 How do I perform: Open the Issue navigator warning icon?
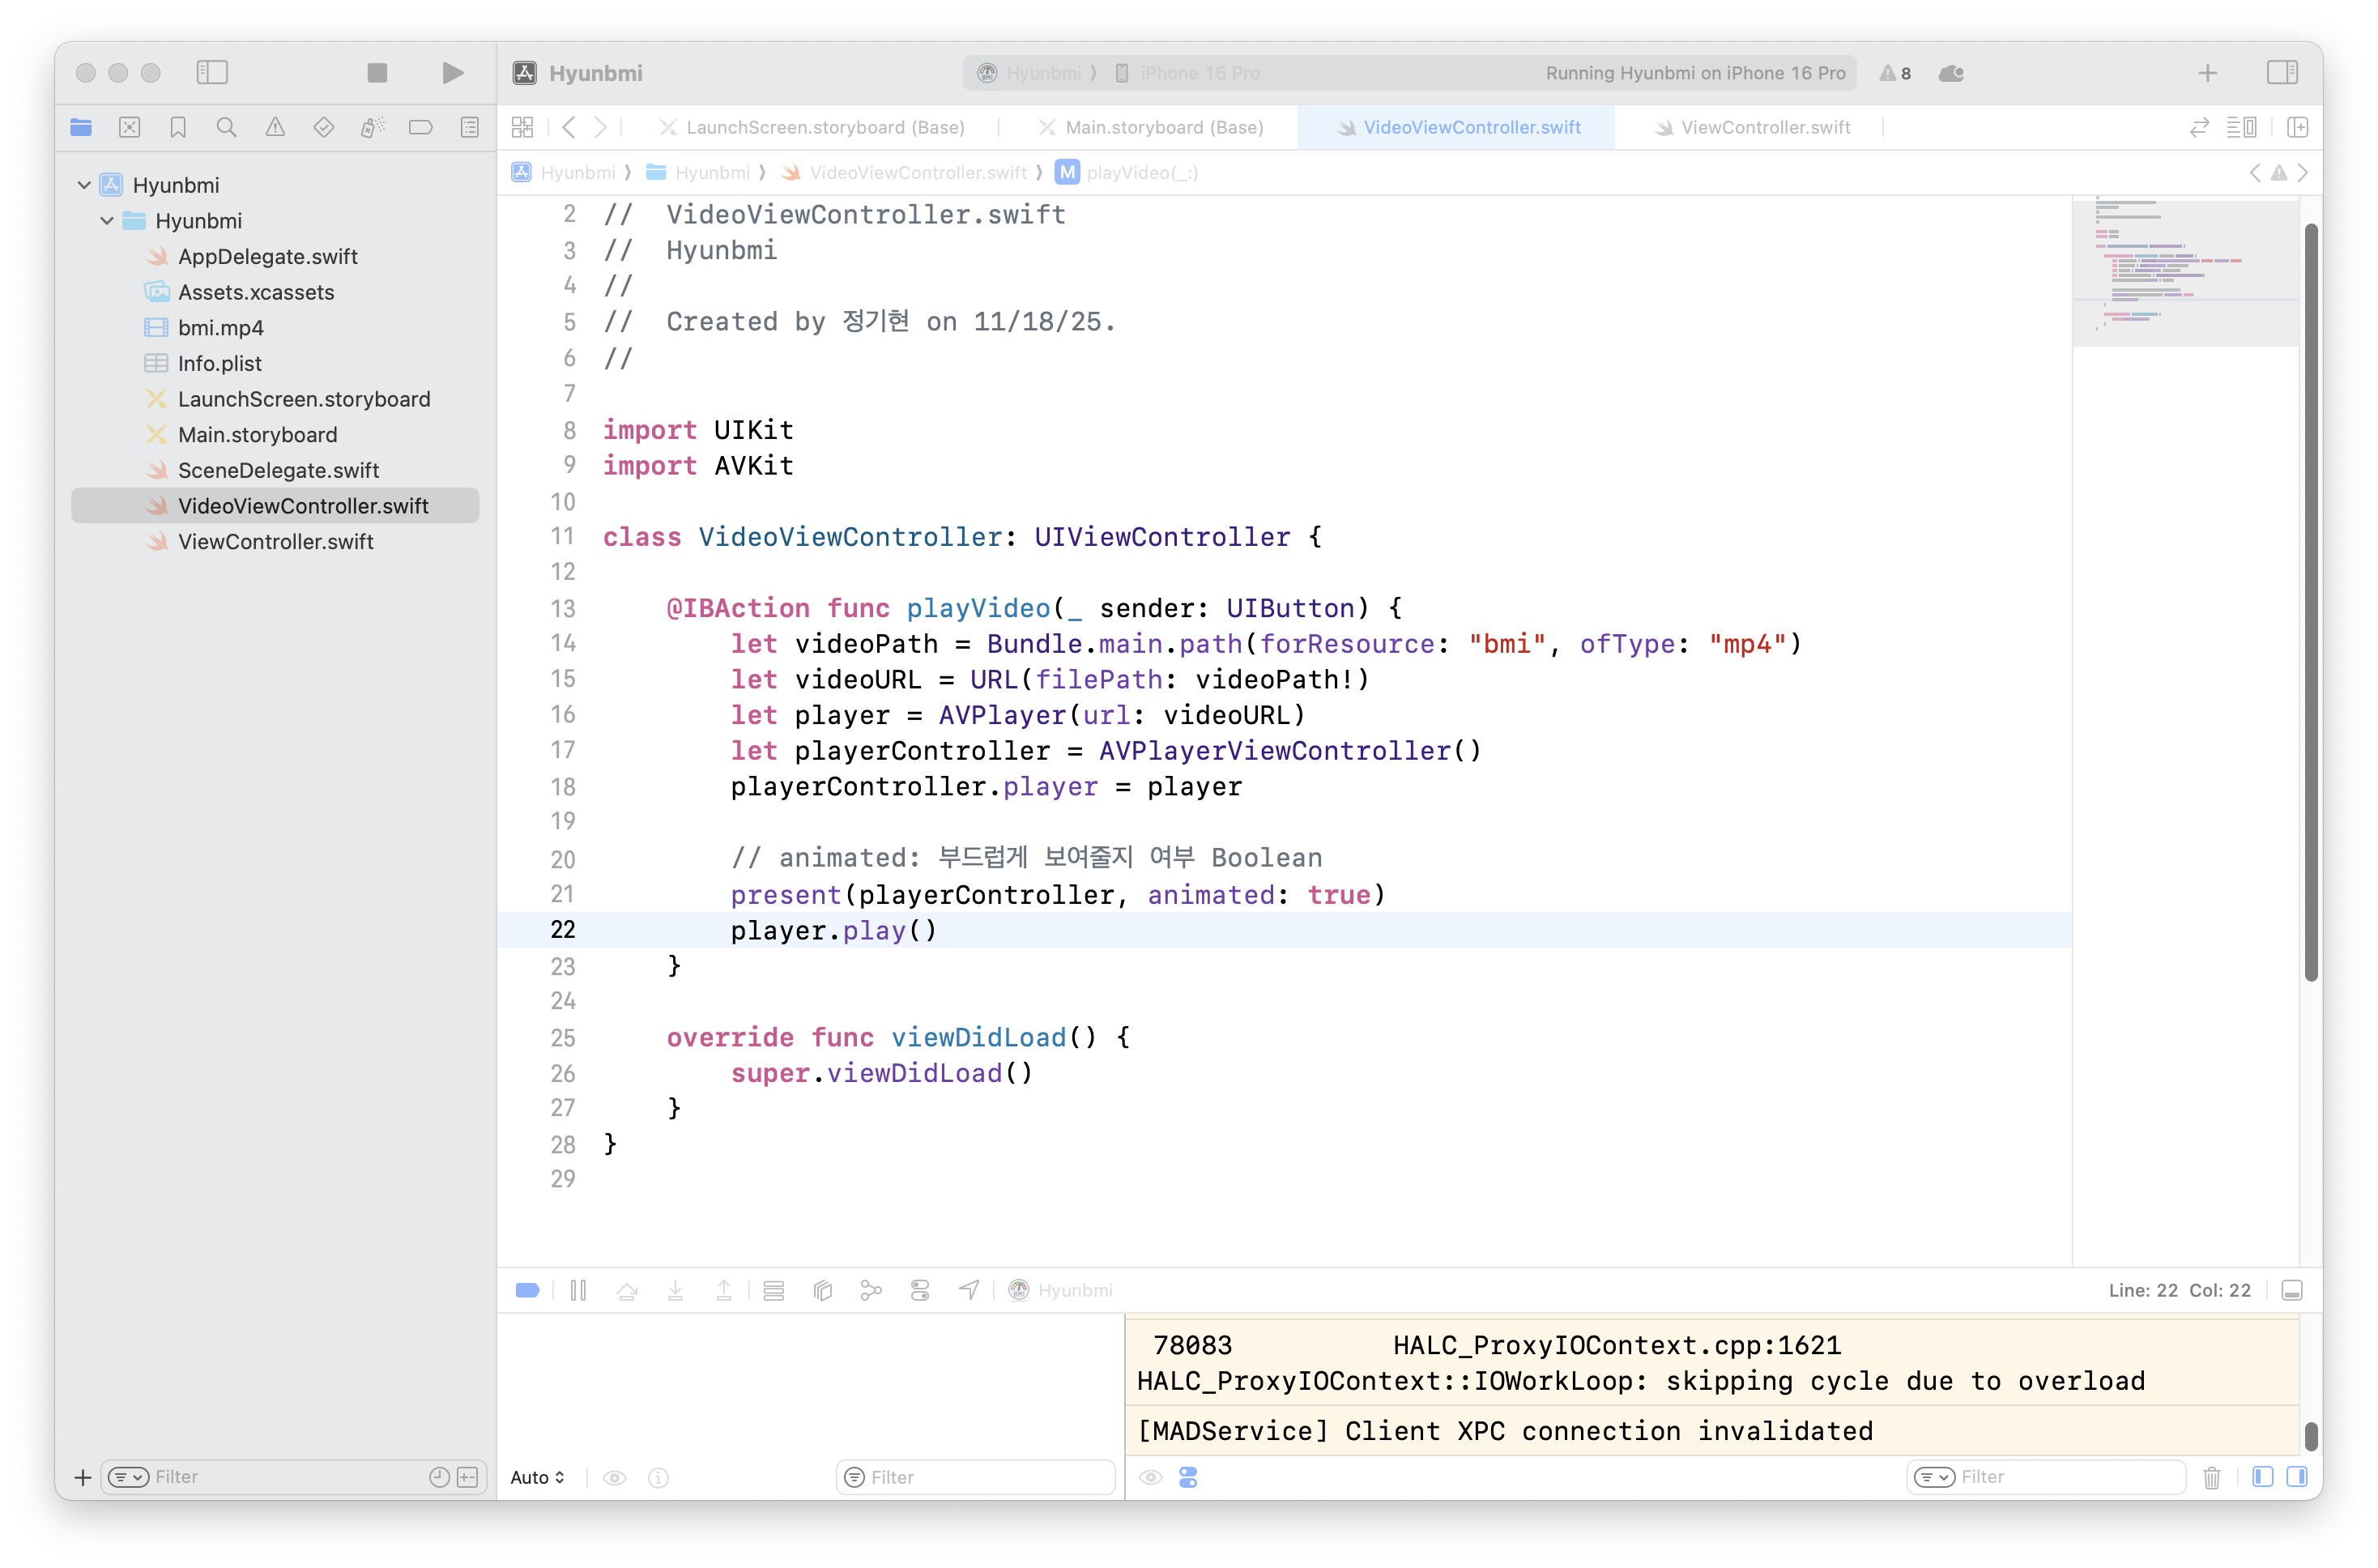pos(275,127)
